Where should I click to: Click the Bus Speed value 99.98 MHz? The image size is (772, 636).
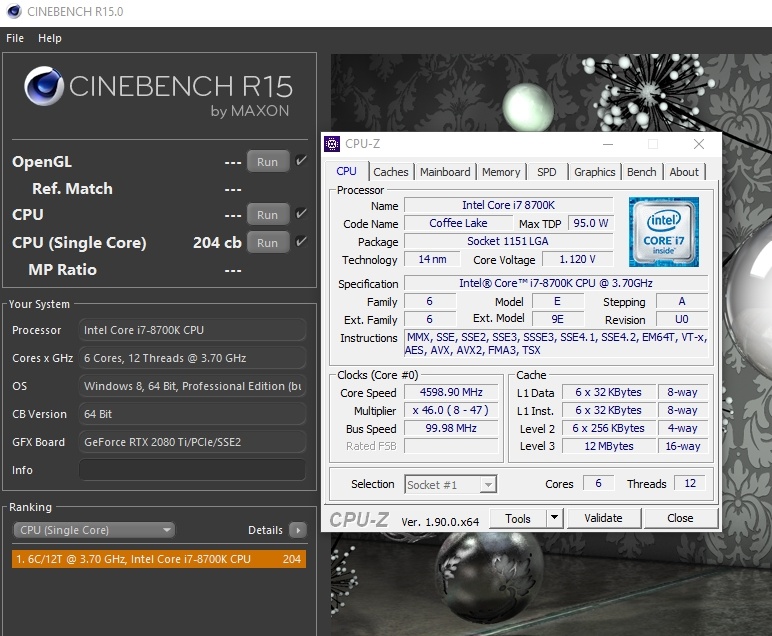[x=451, y=428]
